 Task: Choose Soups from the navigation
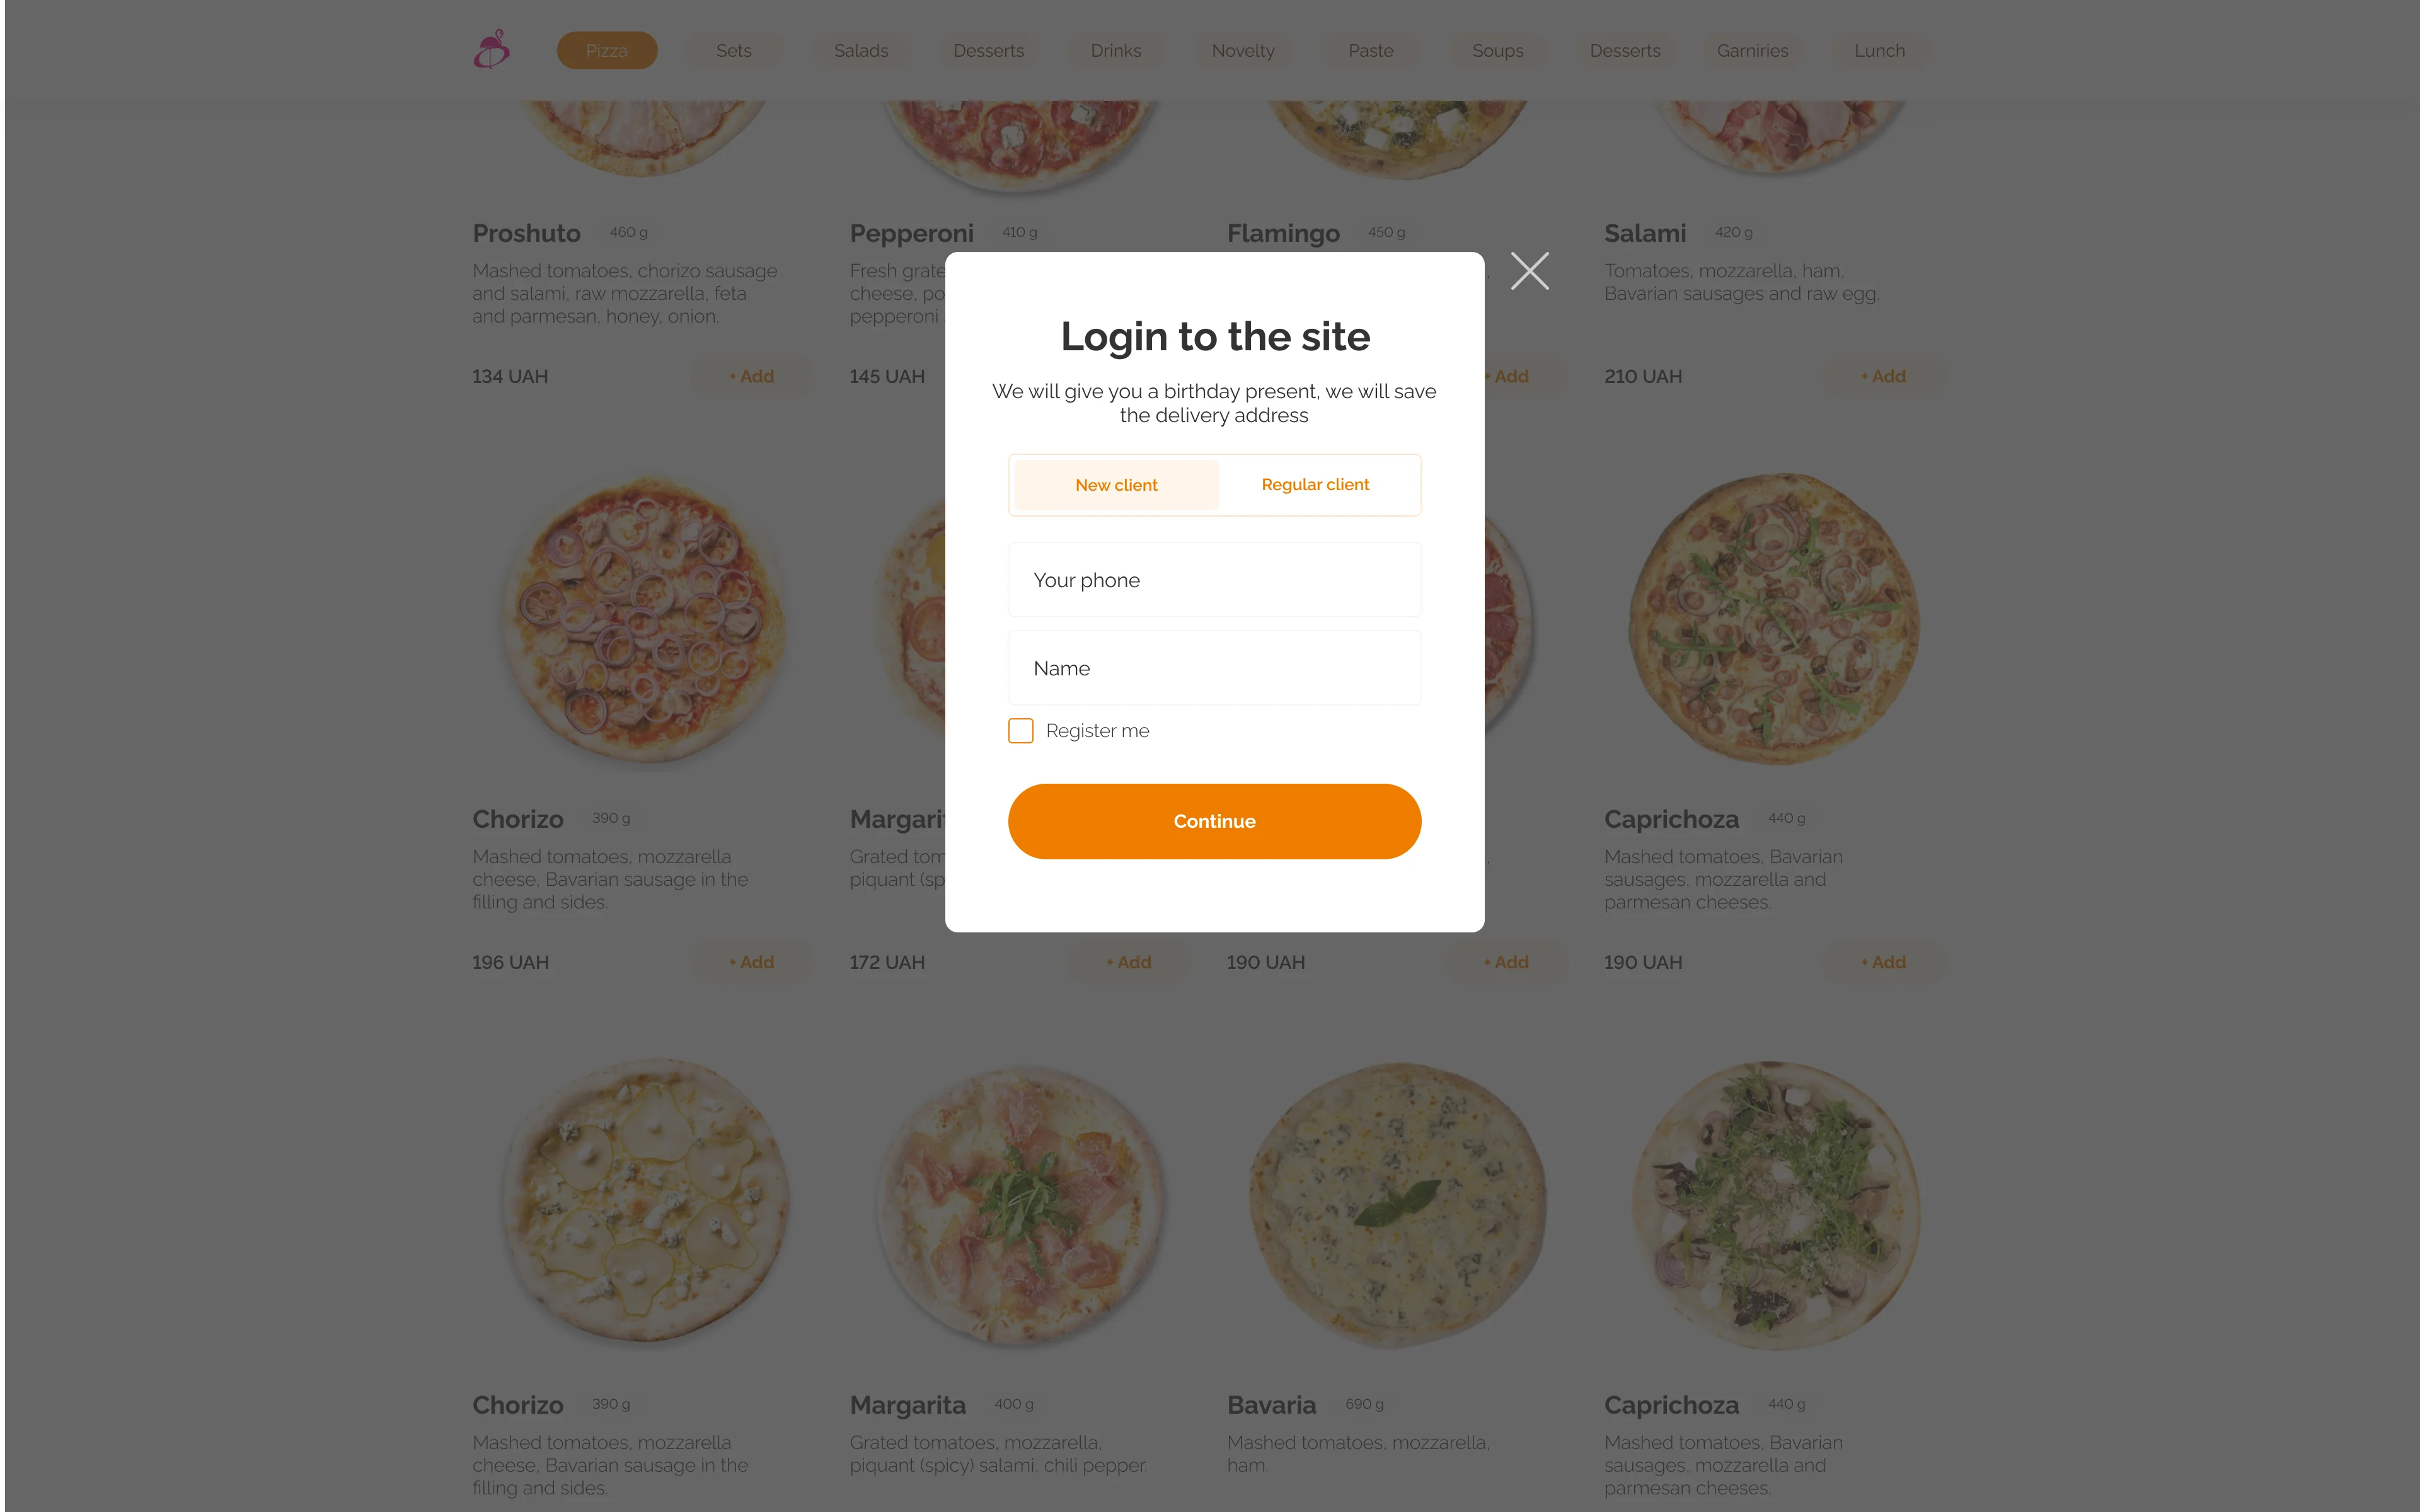tap(1497, 50)
